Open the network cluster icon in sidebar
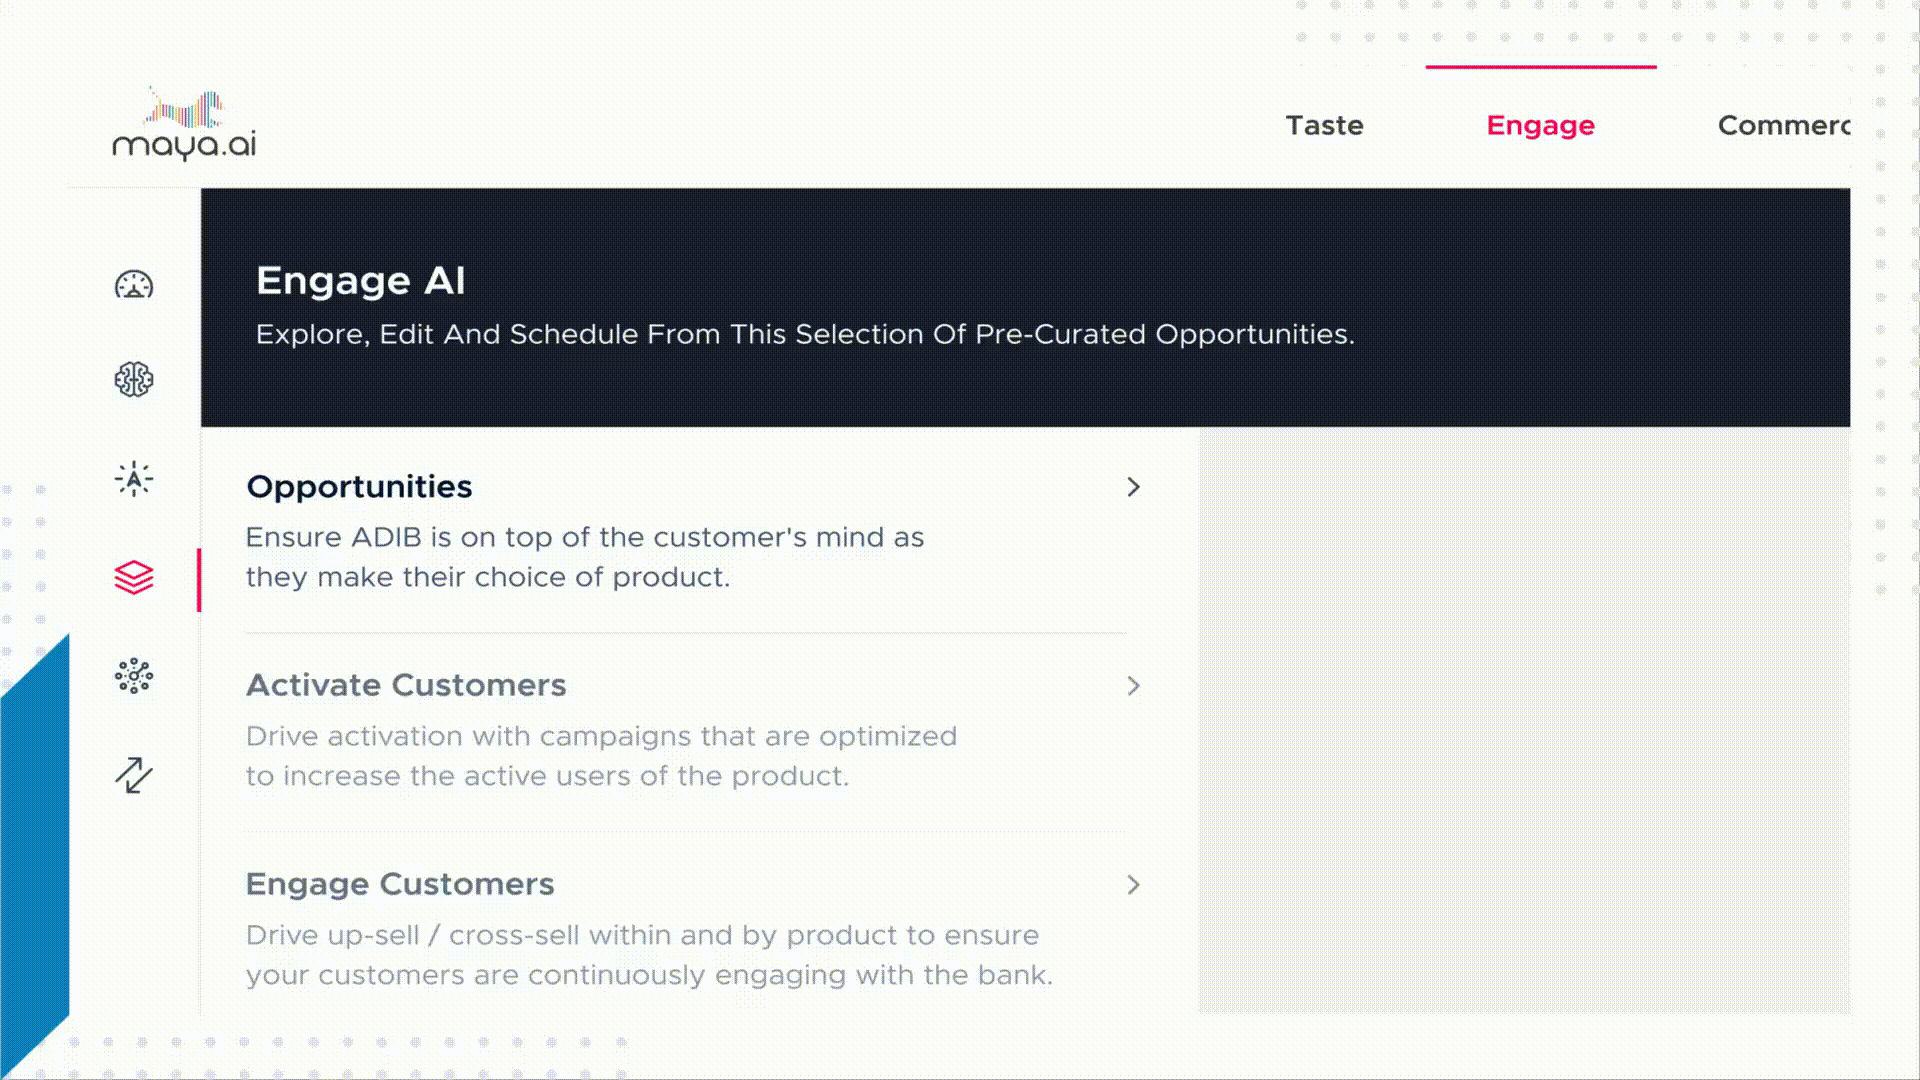The image size is (1920, 1080). 133,676
